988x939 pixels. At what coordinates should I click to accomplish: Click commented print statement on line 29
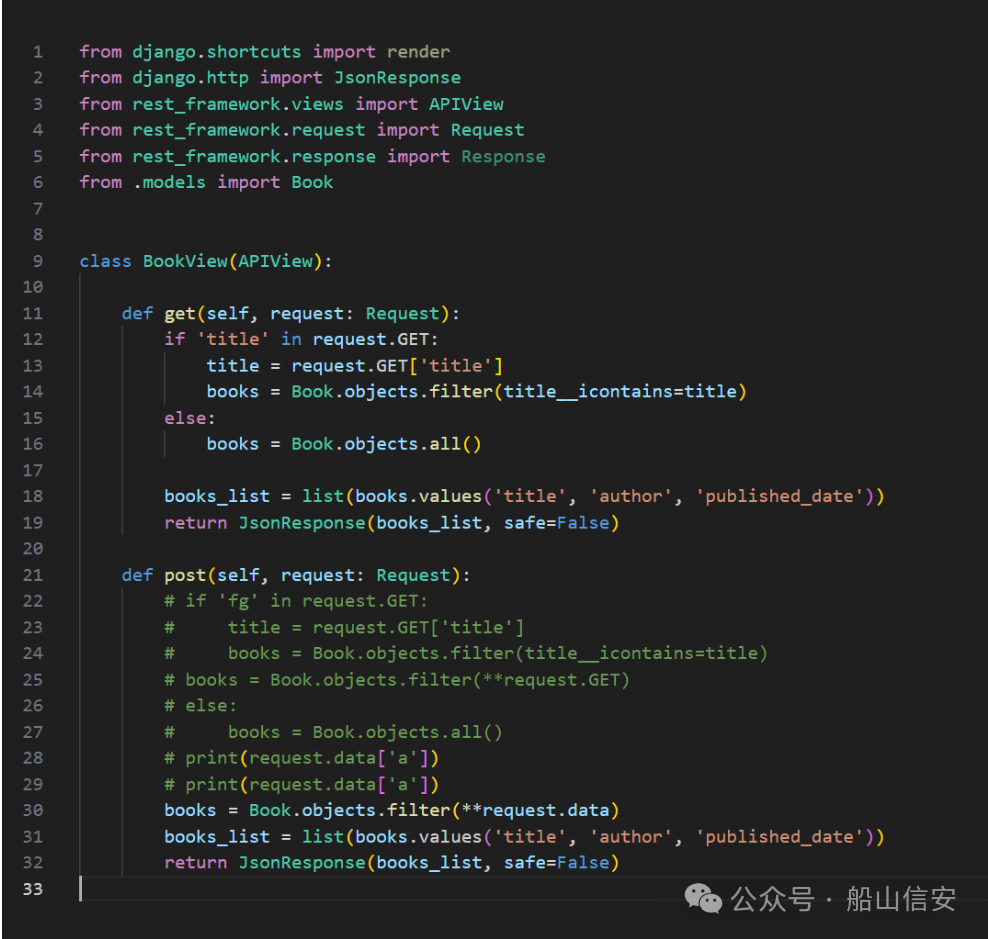(302, 784)
